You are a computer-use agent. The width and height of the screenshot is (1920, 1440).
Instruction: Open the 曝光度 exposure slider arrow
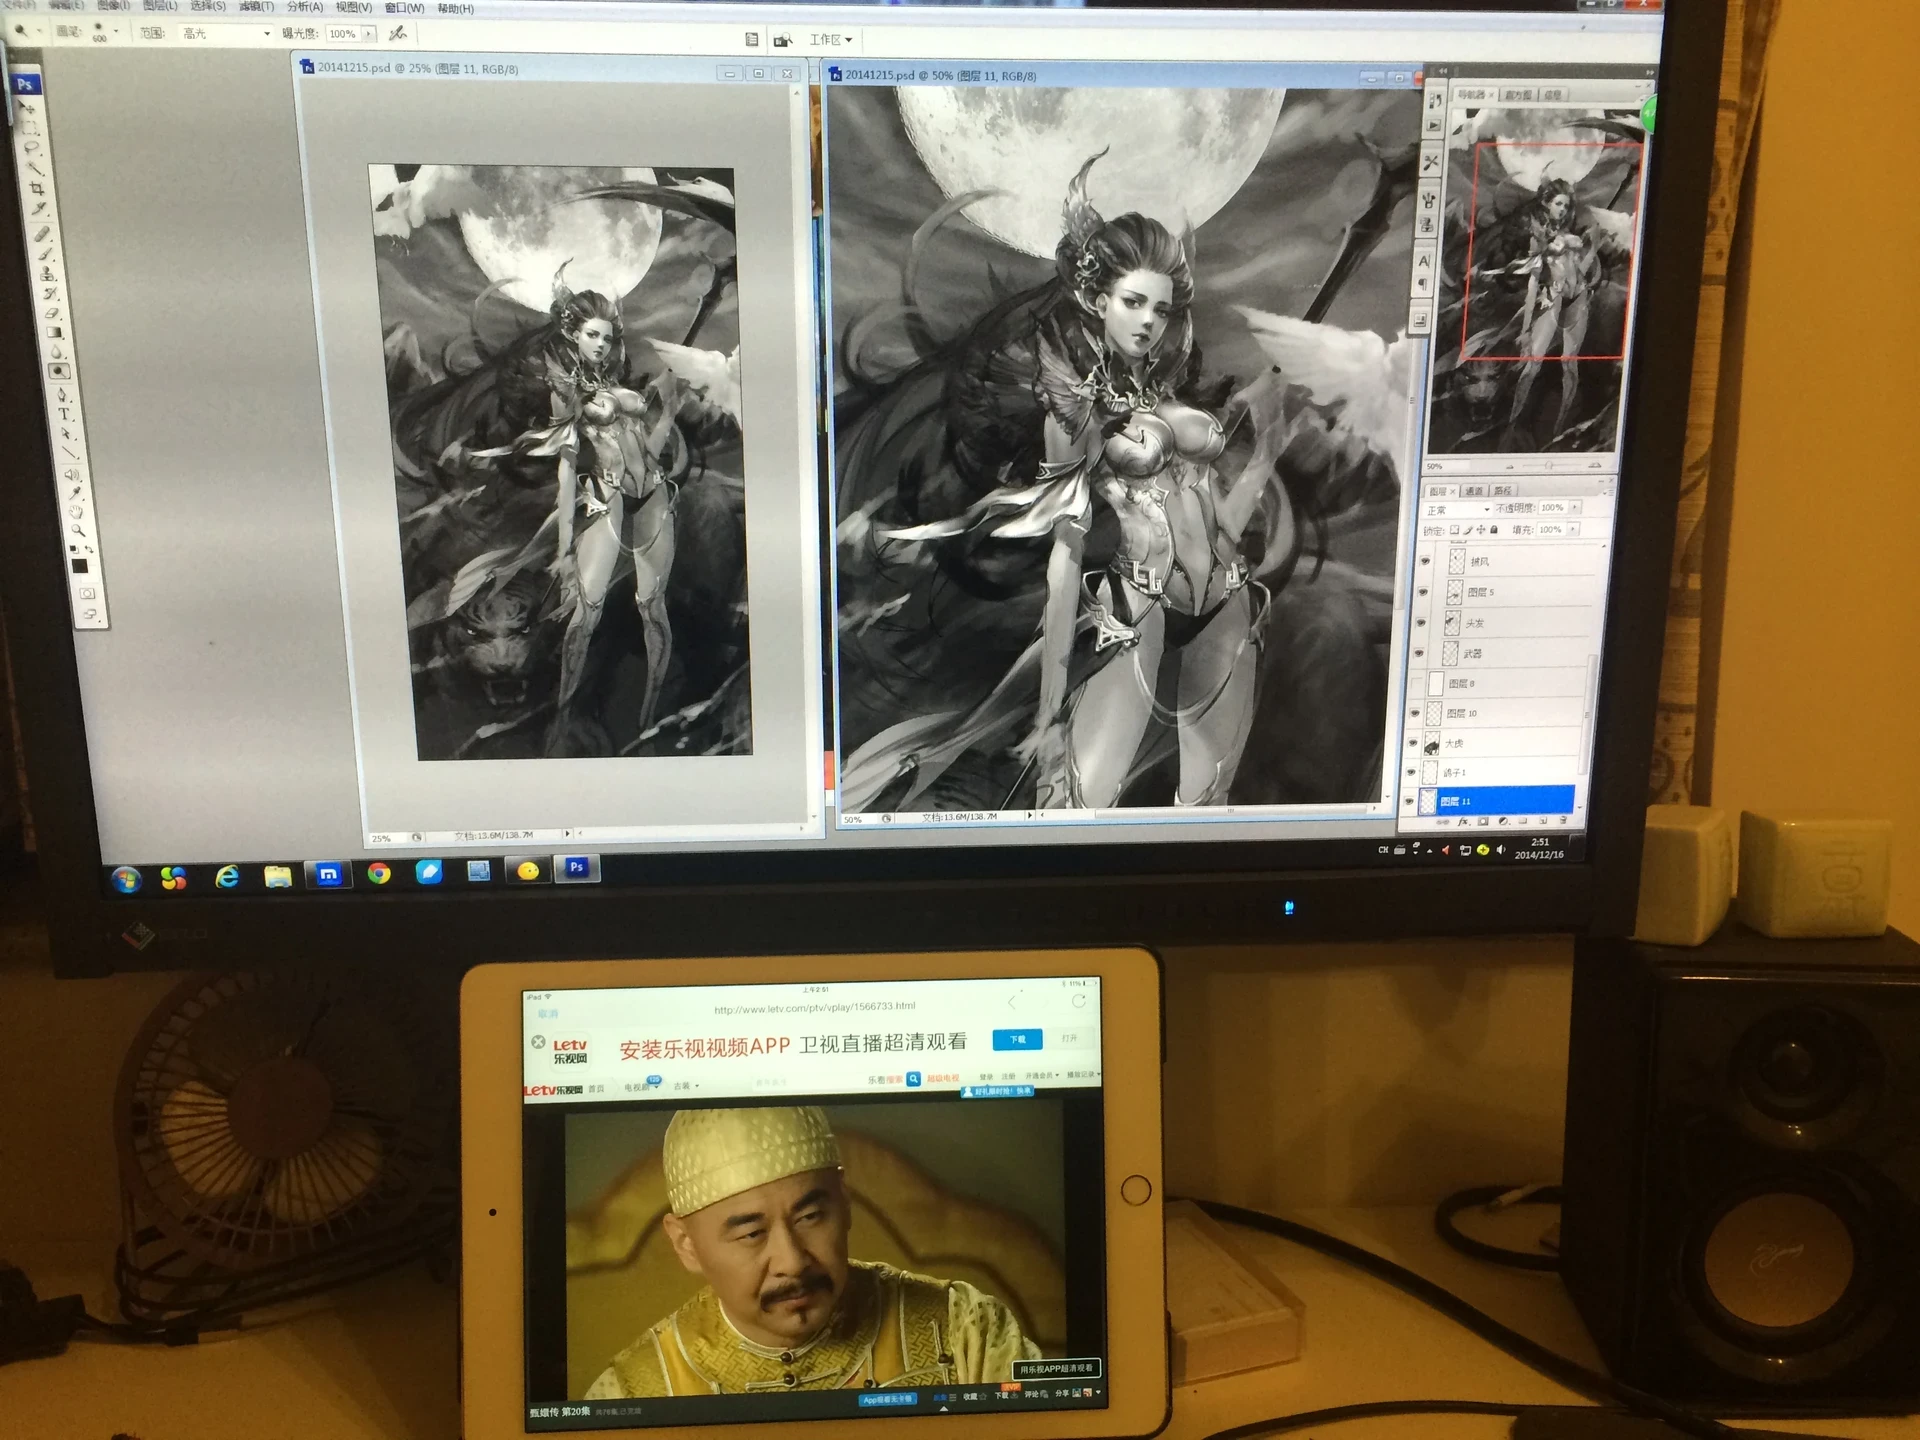(x=369, y=34)
